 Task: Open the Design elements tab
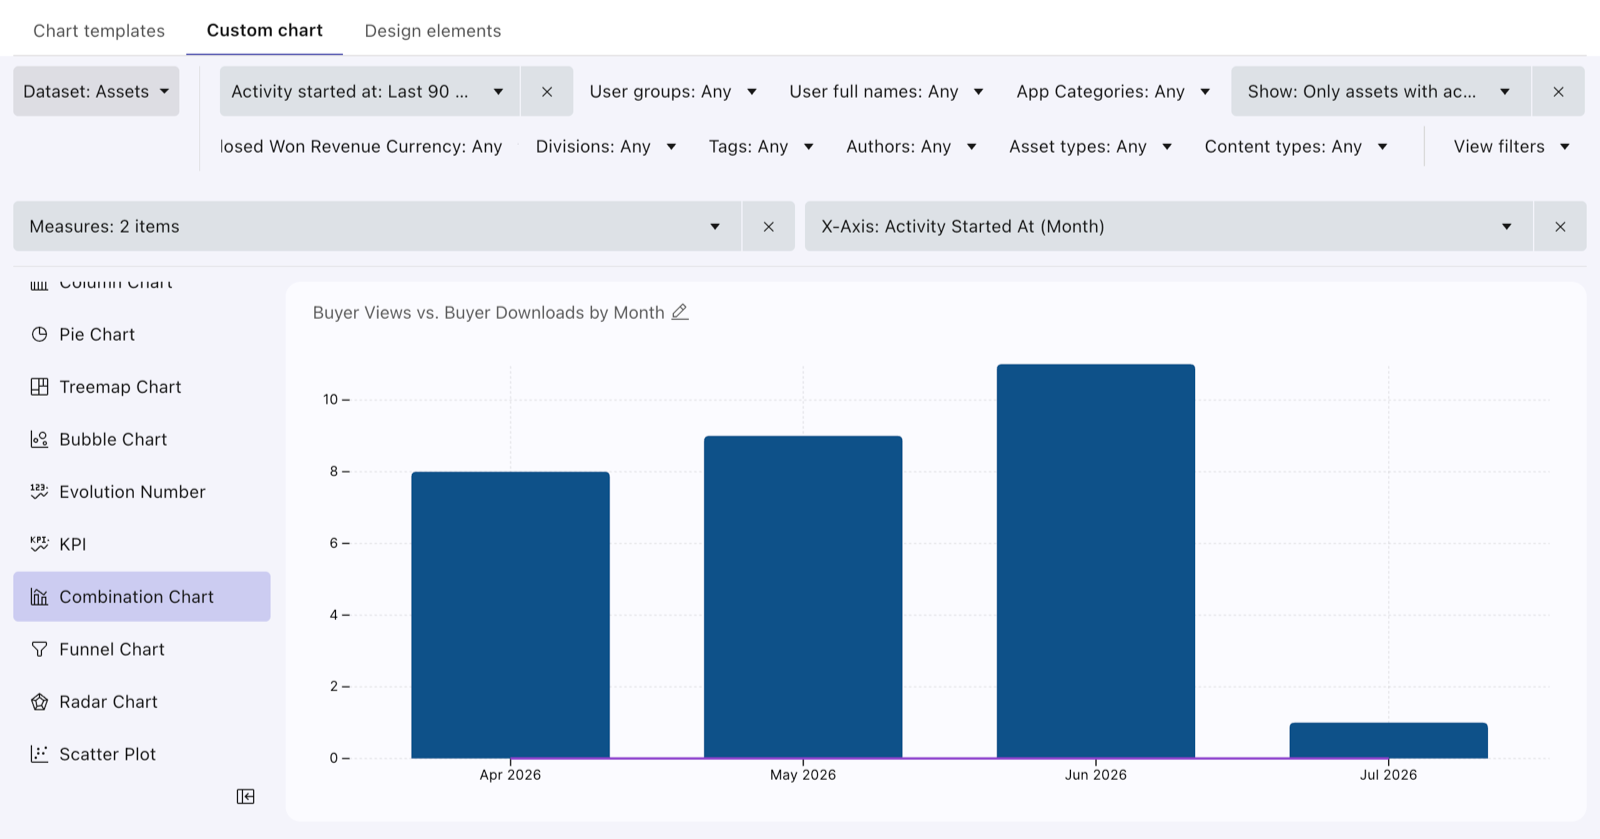click(x=433, y=31)
